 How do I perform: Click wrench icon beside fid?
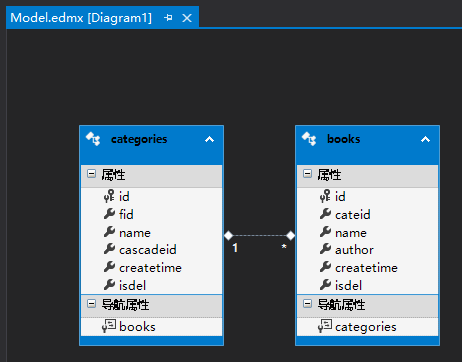coord(109,214)
